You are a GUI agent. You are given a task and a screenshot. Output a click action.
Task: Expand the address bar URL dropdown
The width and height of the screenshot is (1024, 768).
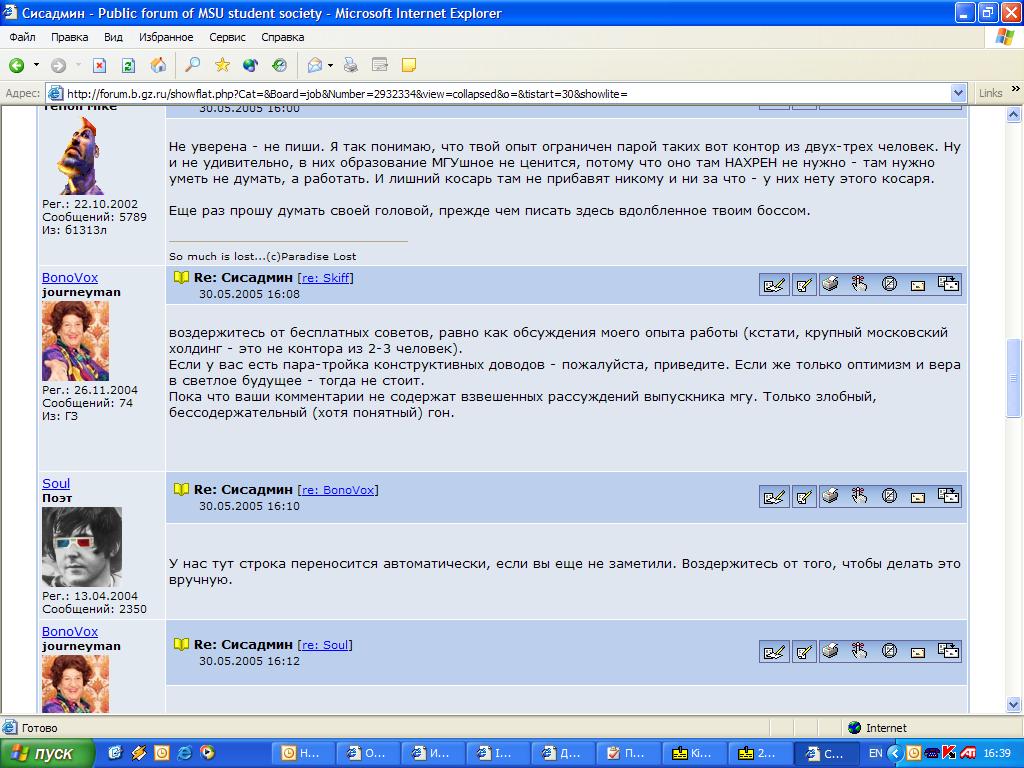click(958, 93)
